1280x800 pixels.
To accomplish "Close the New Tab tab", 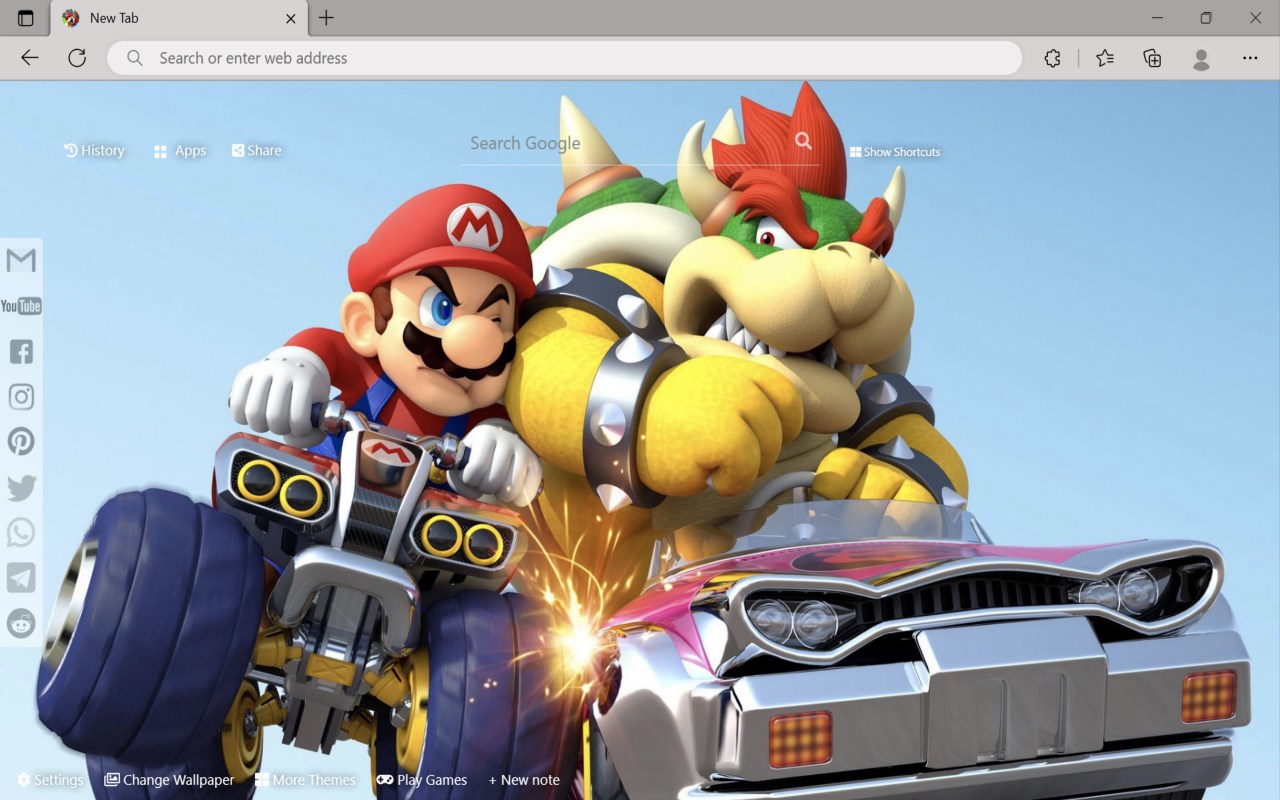I will coord(291,18).
